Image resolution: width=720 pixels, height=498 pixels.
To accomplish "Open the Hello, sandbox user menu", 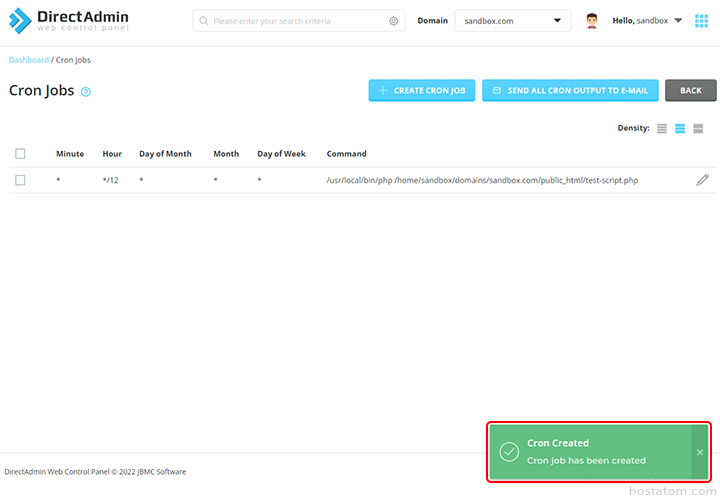I will [x=647, y=21].
